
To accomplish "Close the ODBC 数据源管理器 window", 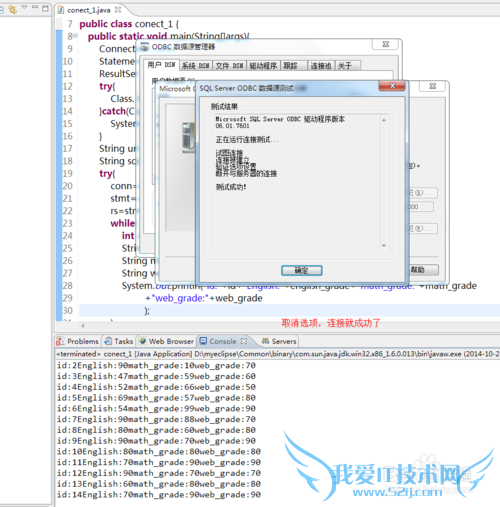I will tap(385, 44).
